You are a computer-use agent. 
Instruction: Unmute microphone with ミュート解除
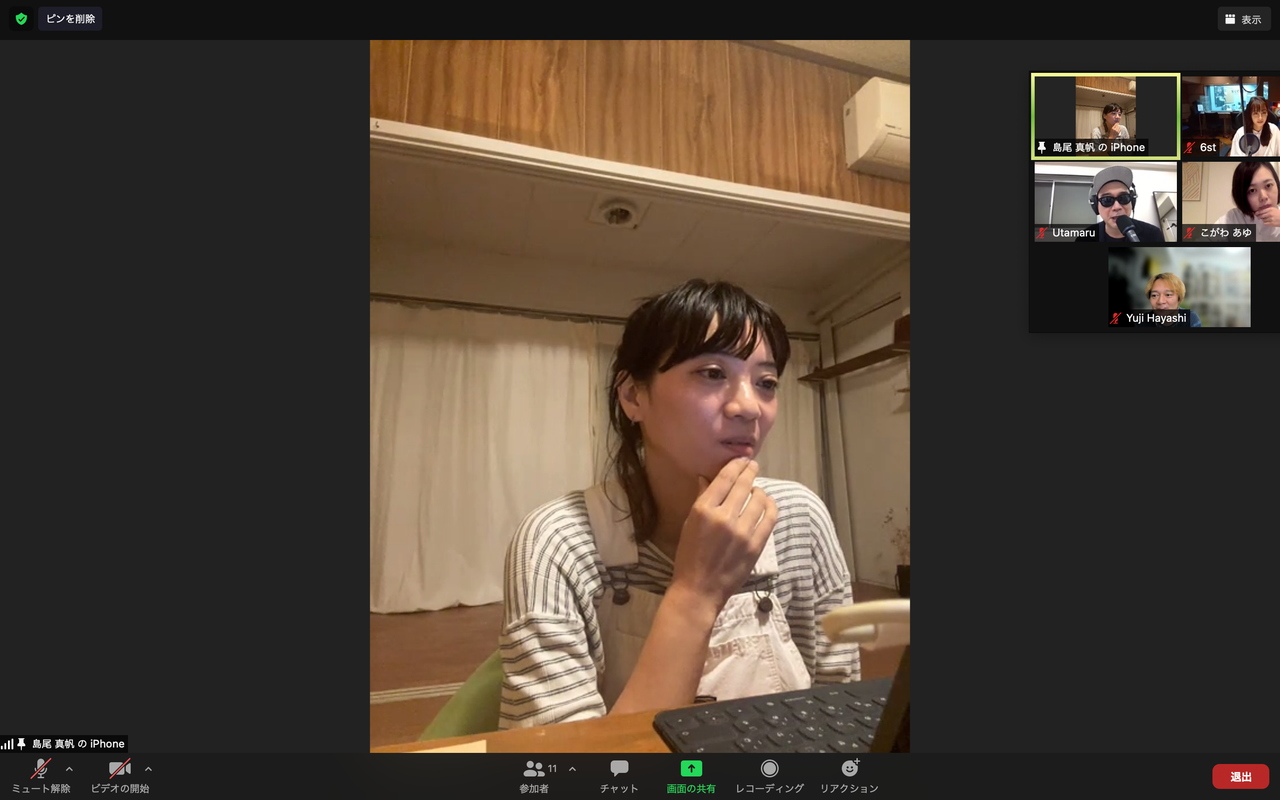(x=41, y=776)
